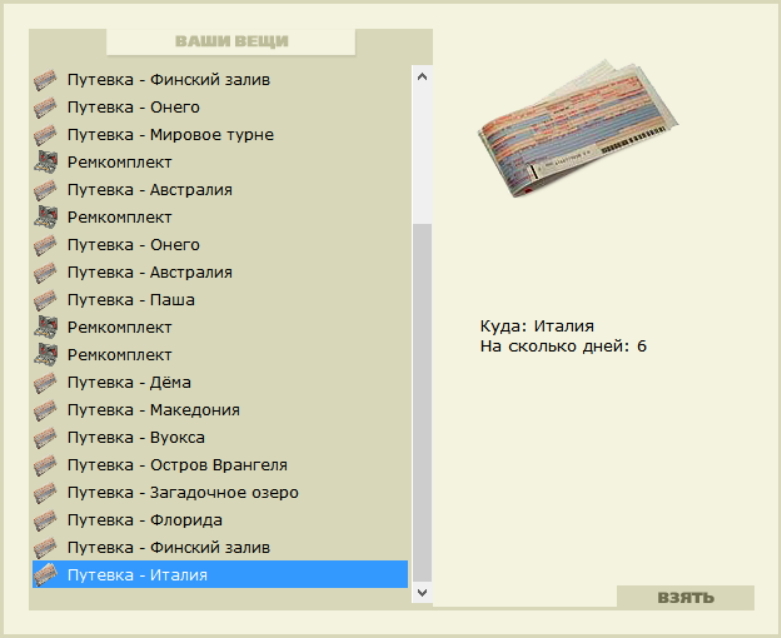Click the На сколько дней: 6 line
The width and height of the screenshot is (781, 638).
tap(563, 346)
